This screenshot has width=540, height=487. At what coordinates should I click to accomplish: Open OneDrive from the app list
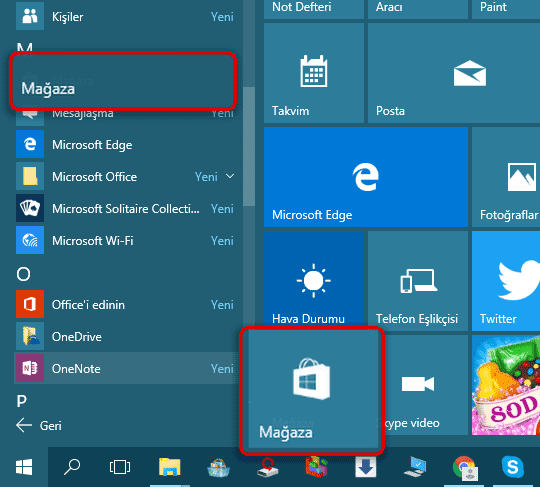[x=125, y=336]
